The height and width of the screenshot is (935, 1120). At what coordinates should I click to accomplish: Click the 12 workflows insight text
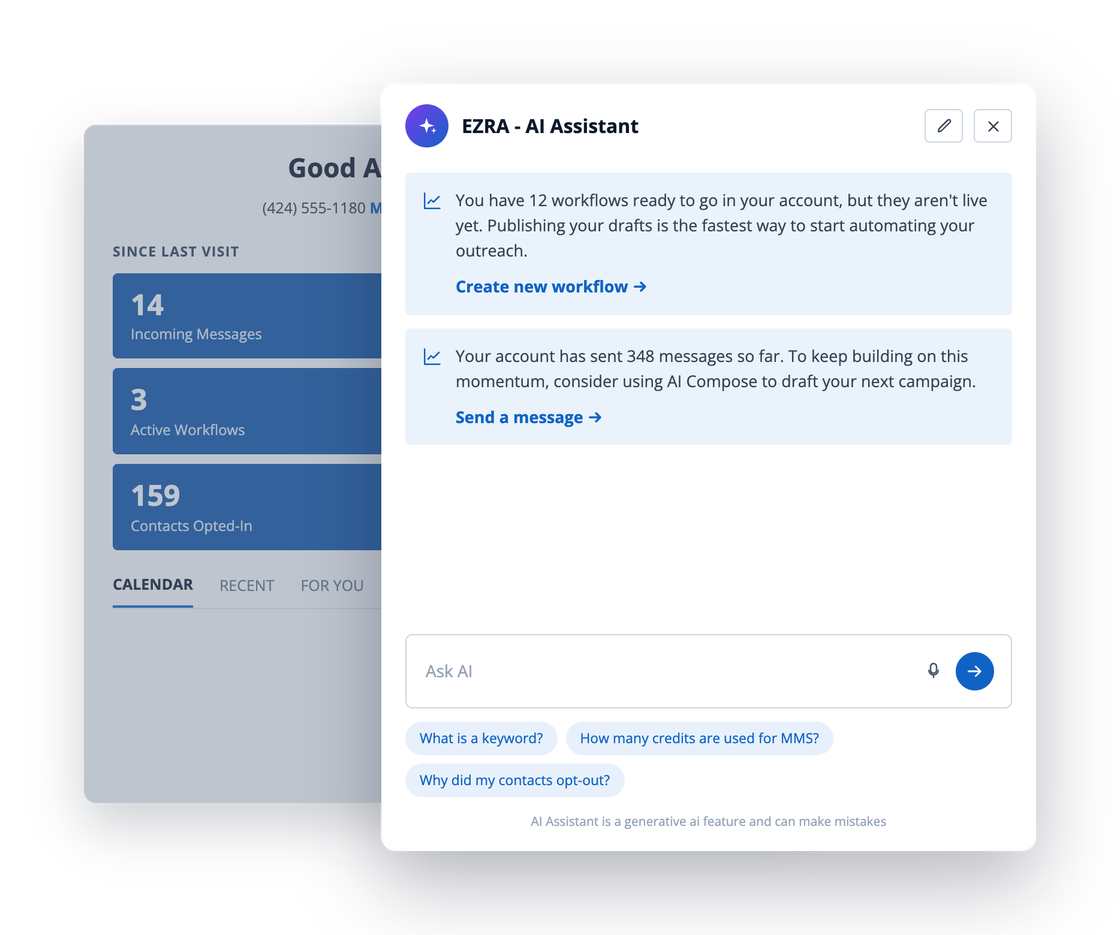point(721,226)
